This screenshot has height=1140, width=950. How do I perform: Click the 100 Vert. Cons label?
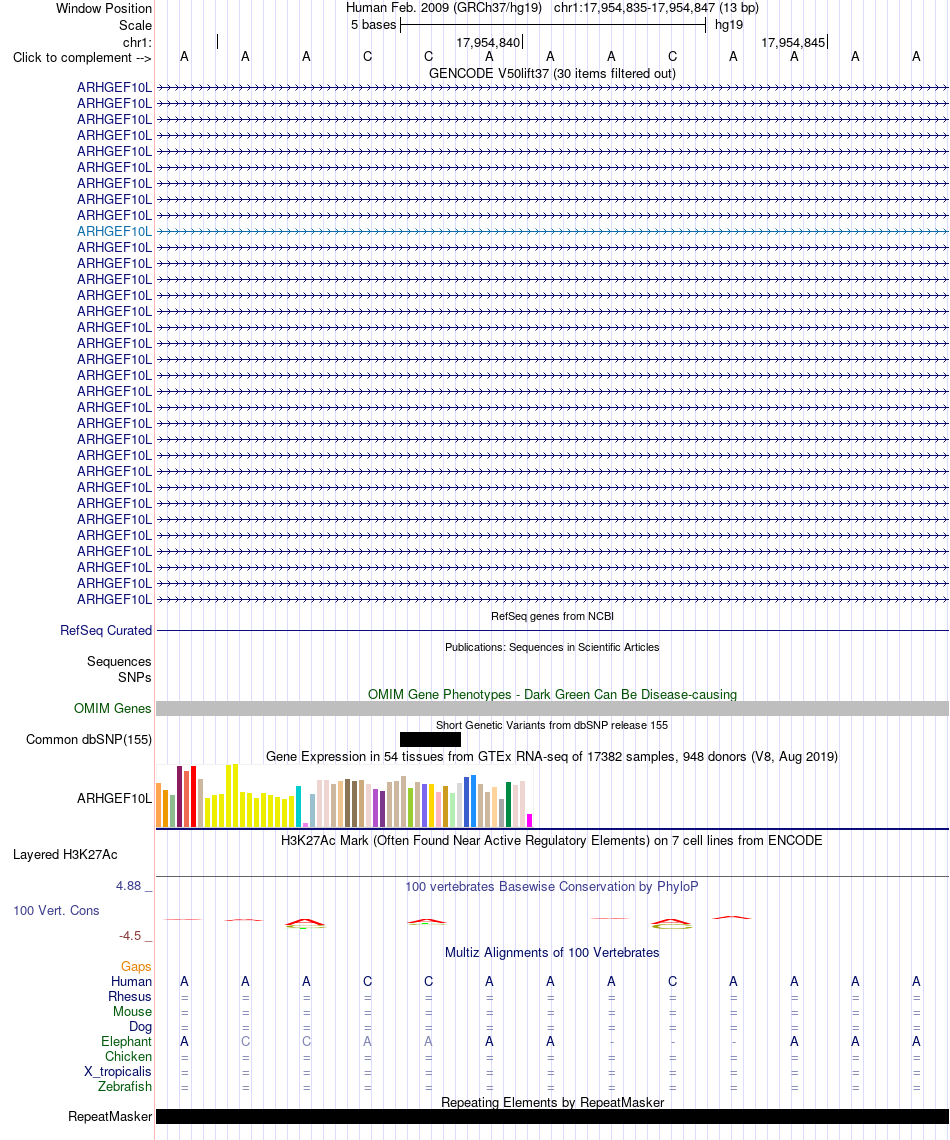(56, 910)
